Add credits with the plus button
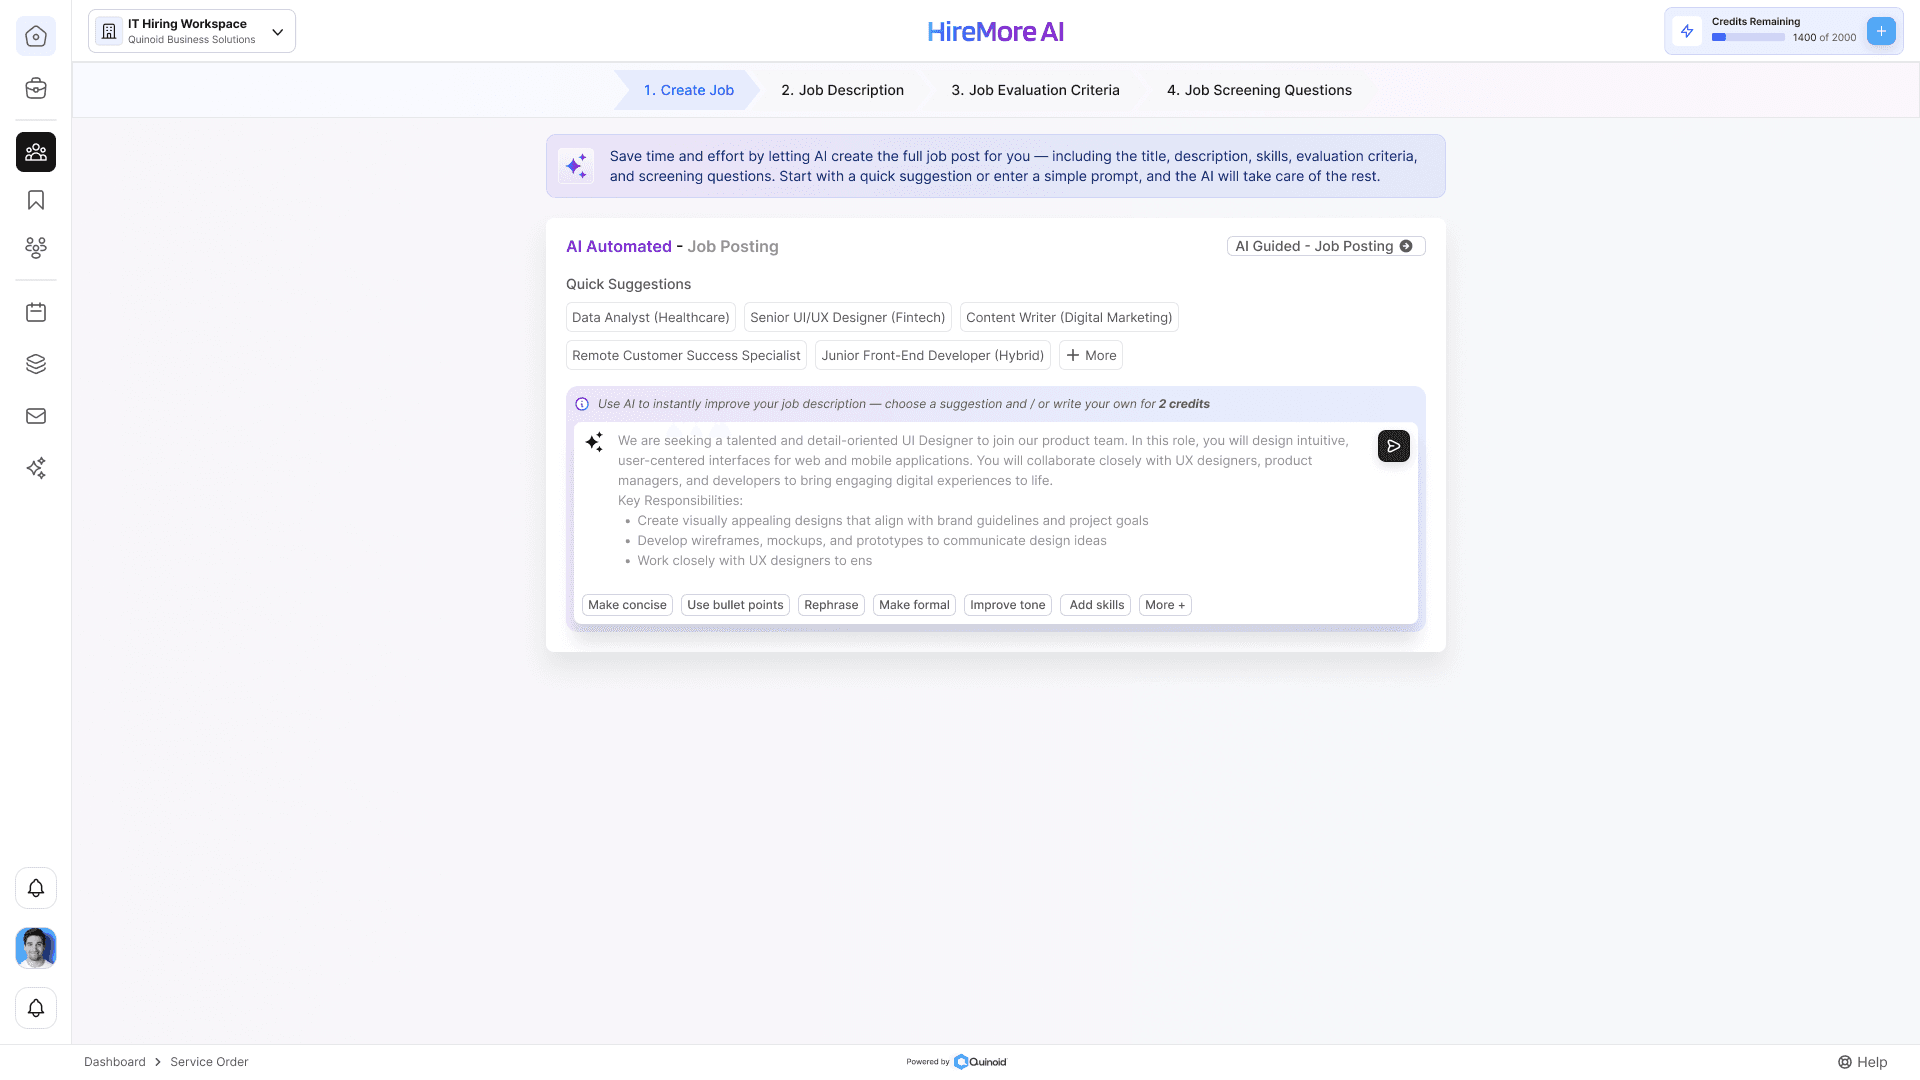Viewport: 1920px width, 1080px height. [1881, 31]
